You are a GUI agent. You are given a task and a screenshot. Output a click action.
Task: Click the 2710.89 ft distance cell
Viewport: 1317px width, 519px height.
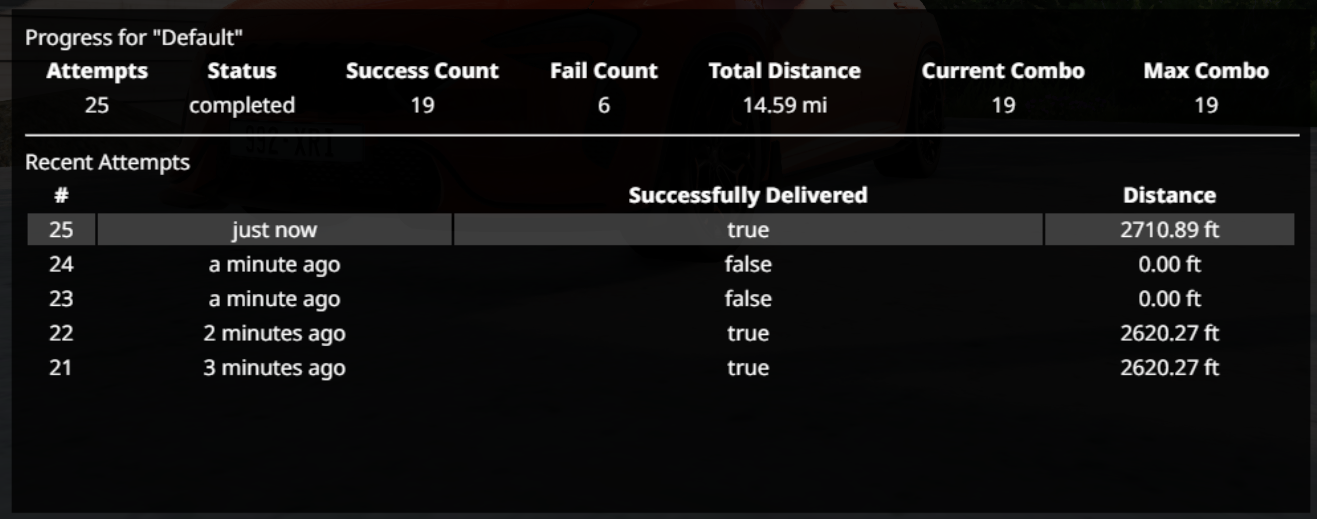coord(1169,230)
